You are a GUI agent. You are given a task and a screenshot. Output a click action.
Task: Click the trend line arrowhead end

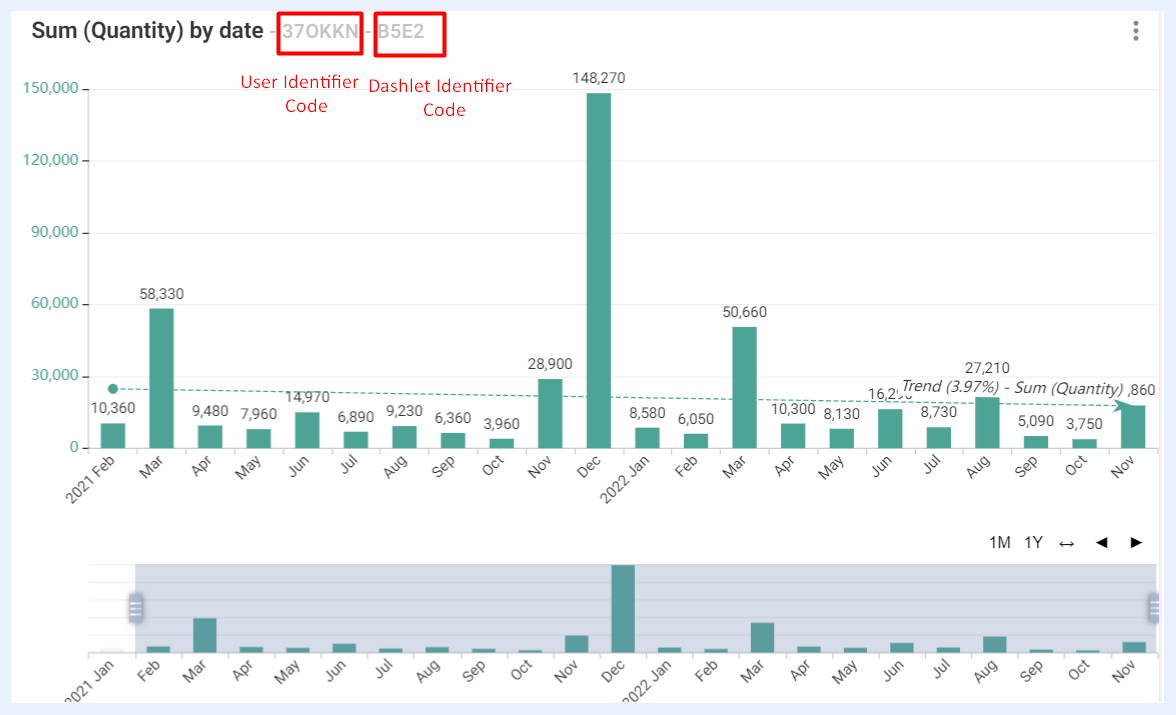coord(1120,406)
